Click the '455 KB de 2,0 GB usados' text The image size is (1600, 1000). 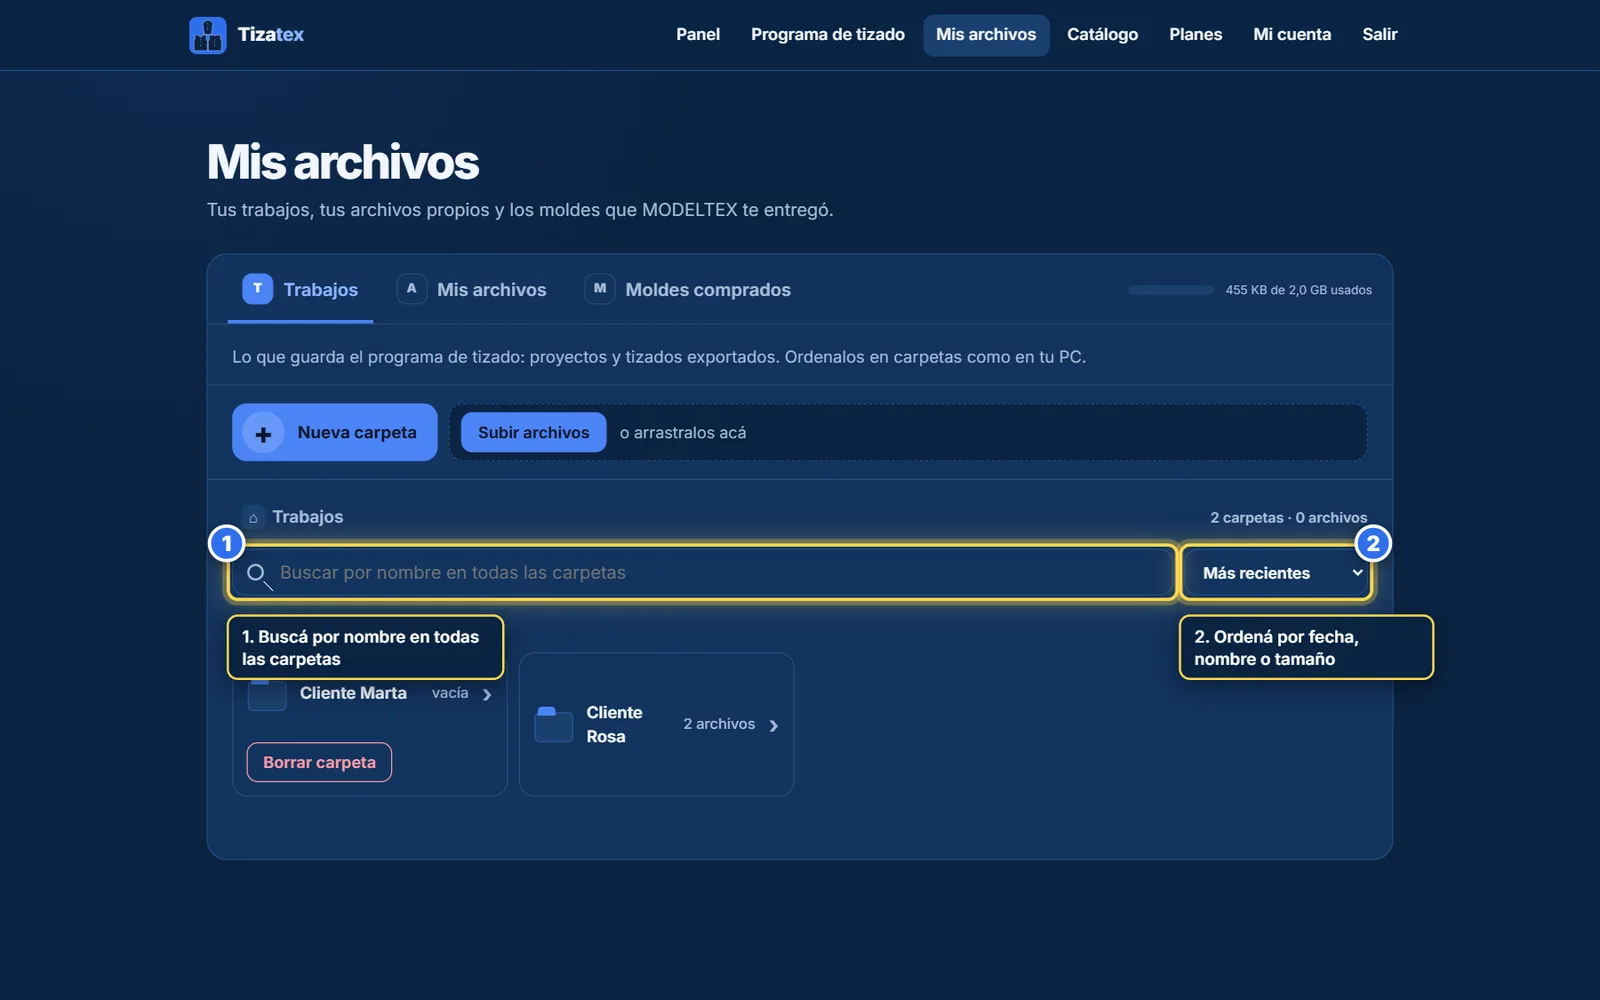(1299, 290)
